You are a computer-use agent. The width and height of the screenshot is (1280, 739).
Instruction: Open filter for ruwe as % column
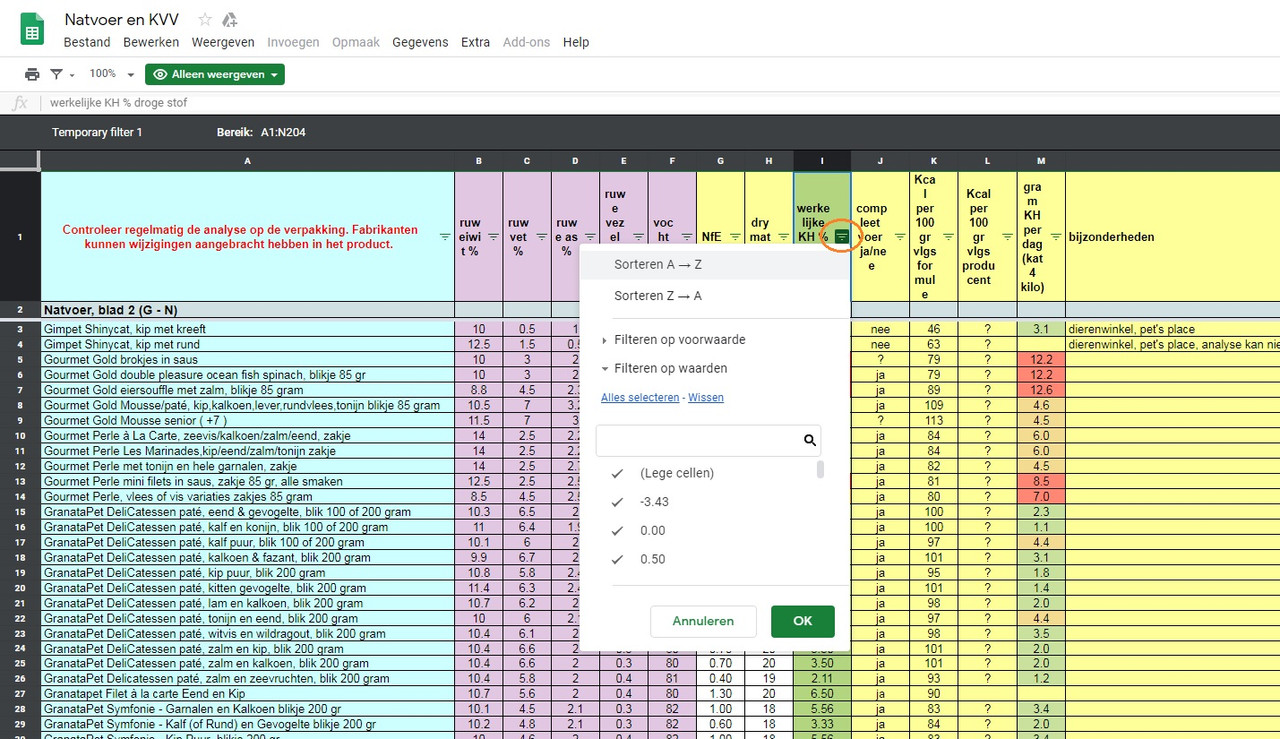click(589, 237)
